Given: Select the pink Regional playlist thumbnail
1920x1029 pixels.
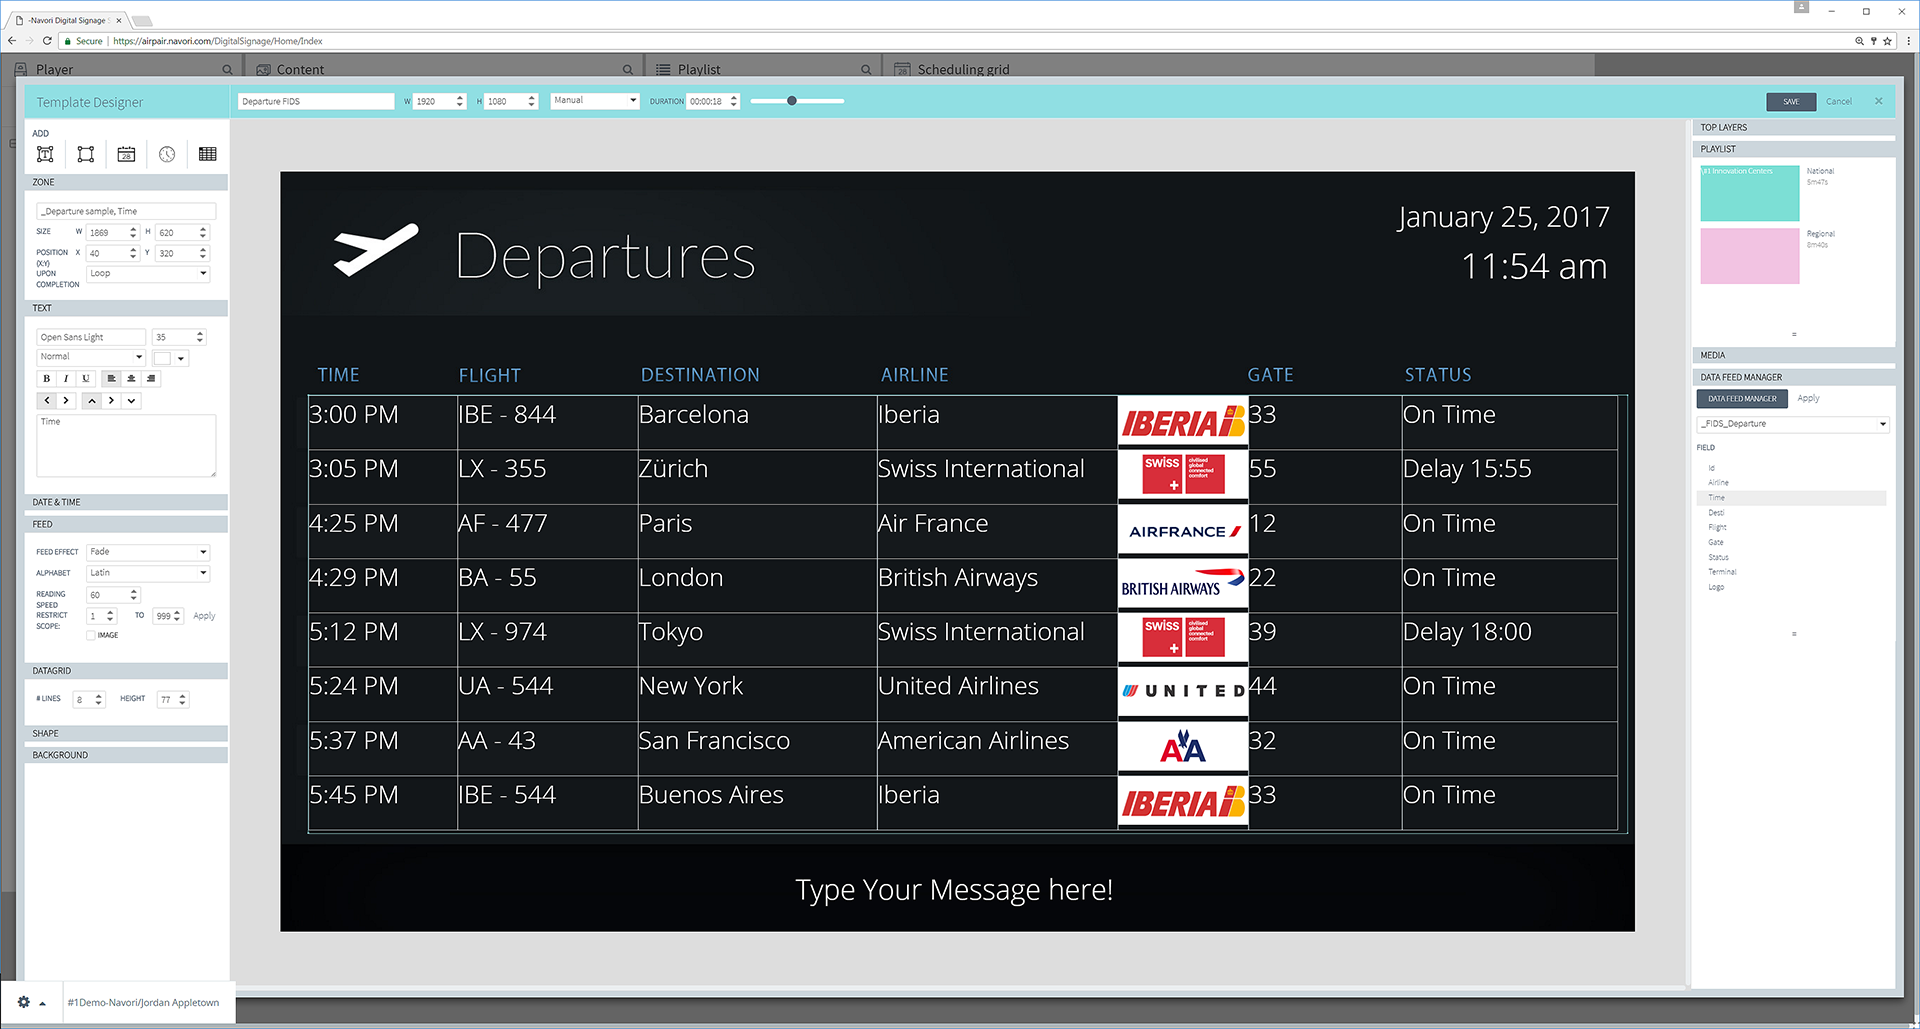Looking at the screenshot, I should (x=1750, y=256).
